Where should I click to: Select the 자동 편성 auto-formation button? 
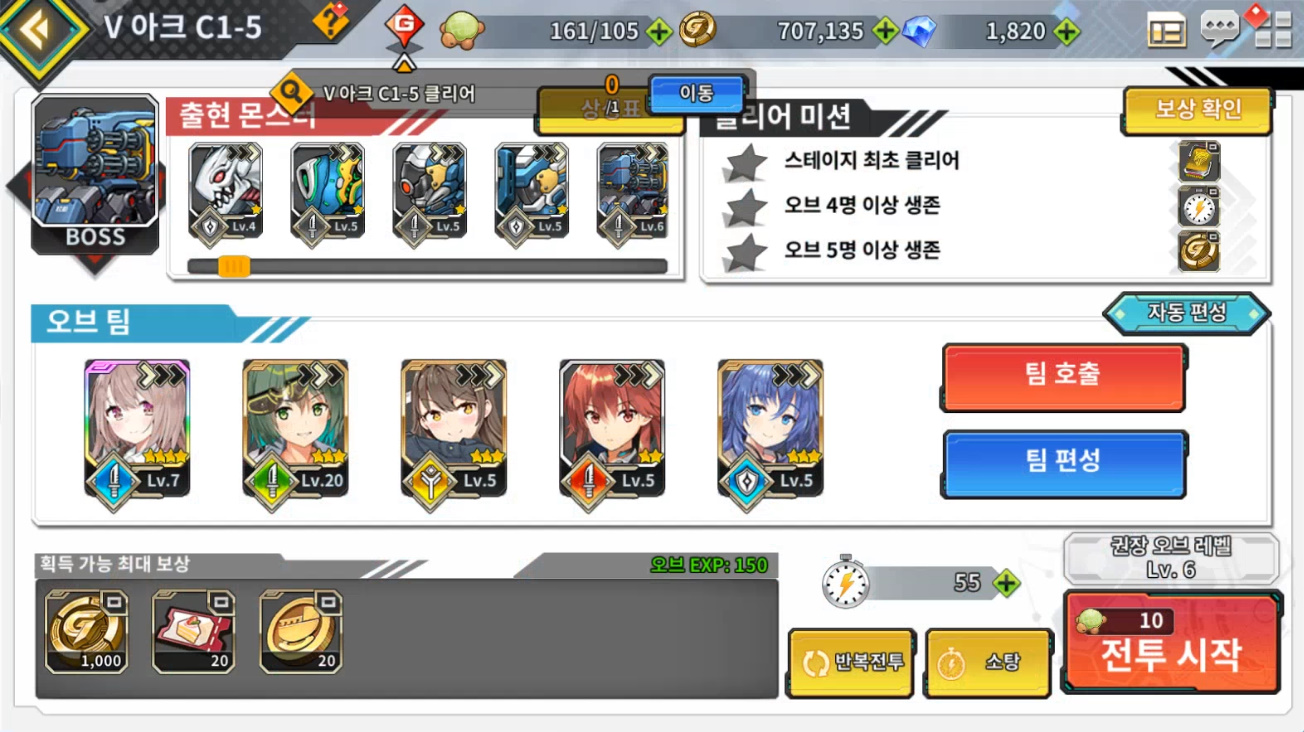[1187, 313]
